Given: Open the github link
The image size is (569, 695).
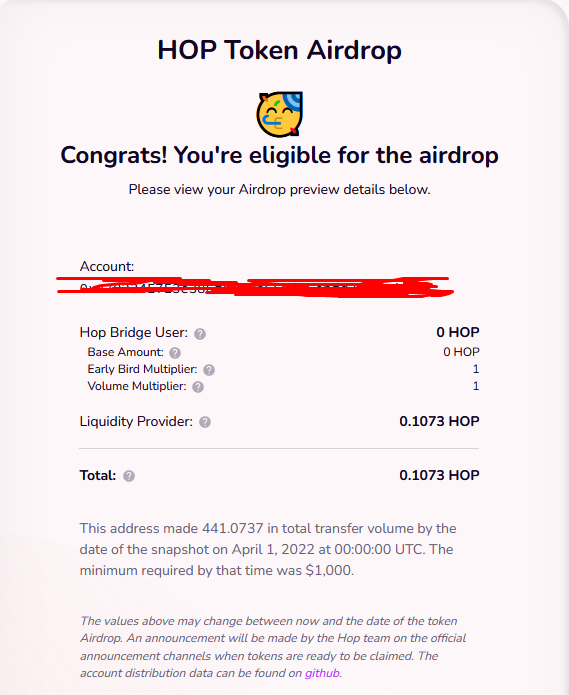Looking at the screenshot, I should click(322, 673).
